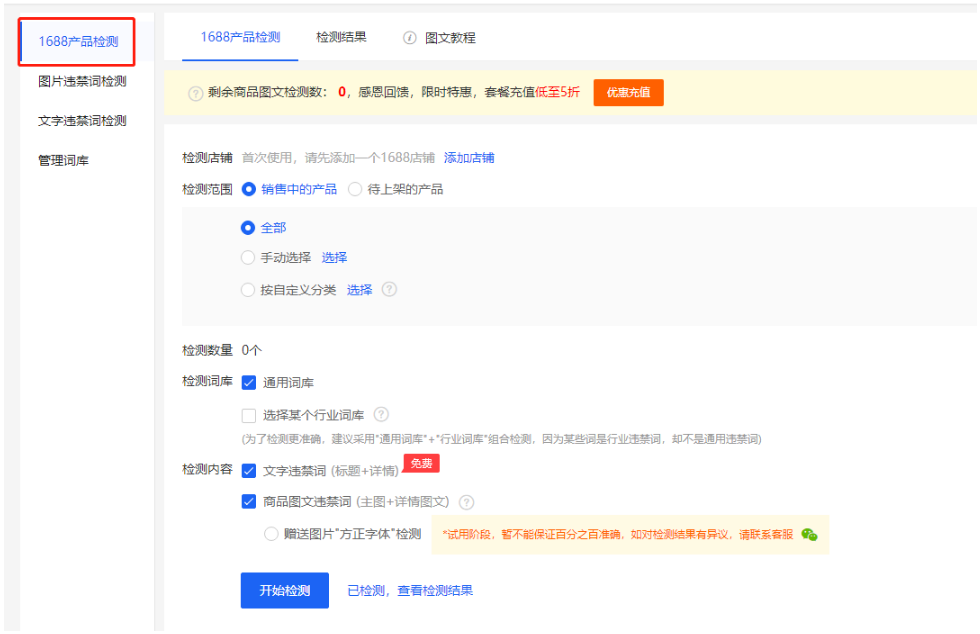Select the 手动选择 radio option
980x634 pixels.
click(248, 257)
